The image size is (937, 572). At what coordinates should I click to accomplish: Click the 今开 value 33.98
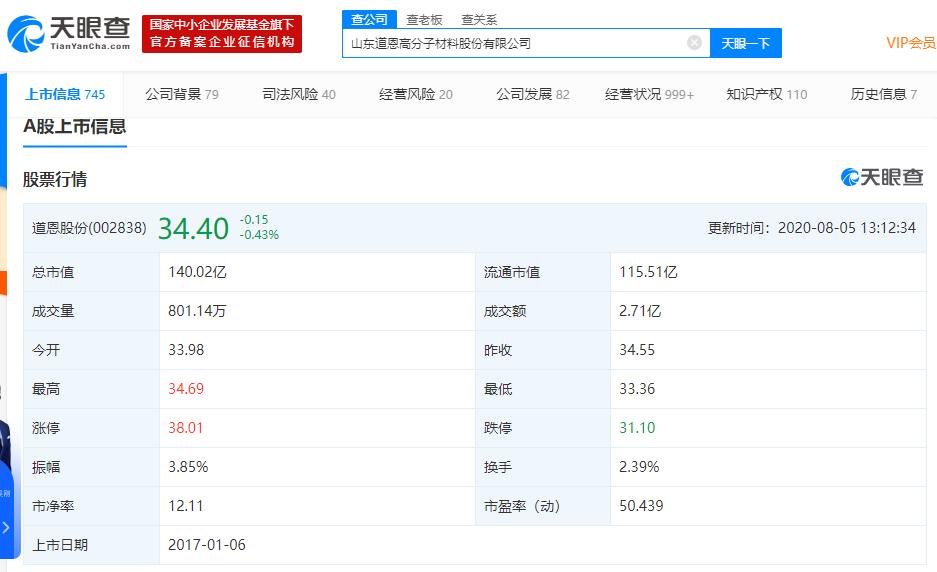coord(186,350)
